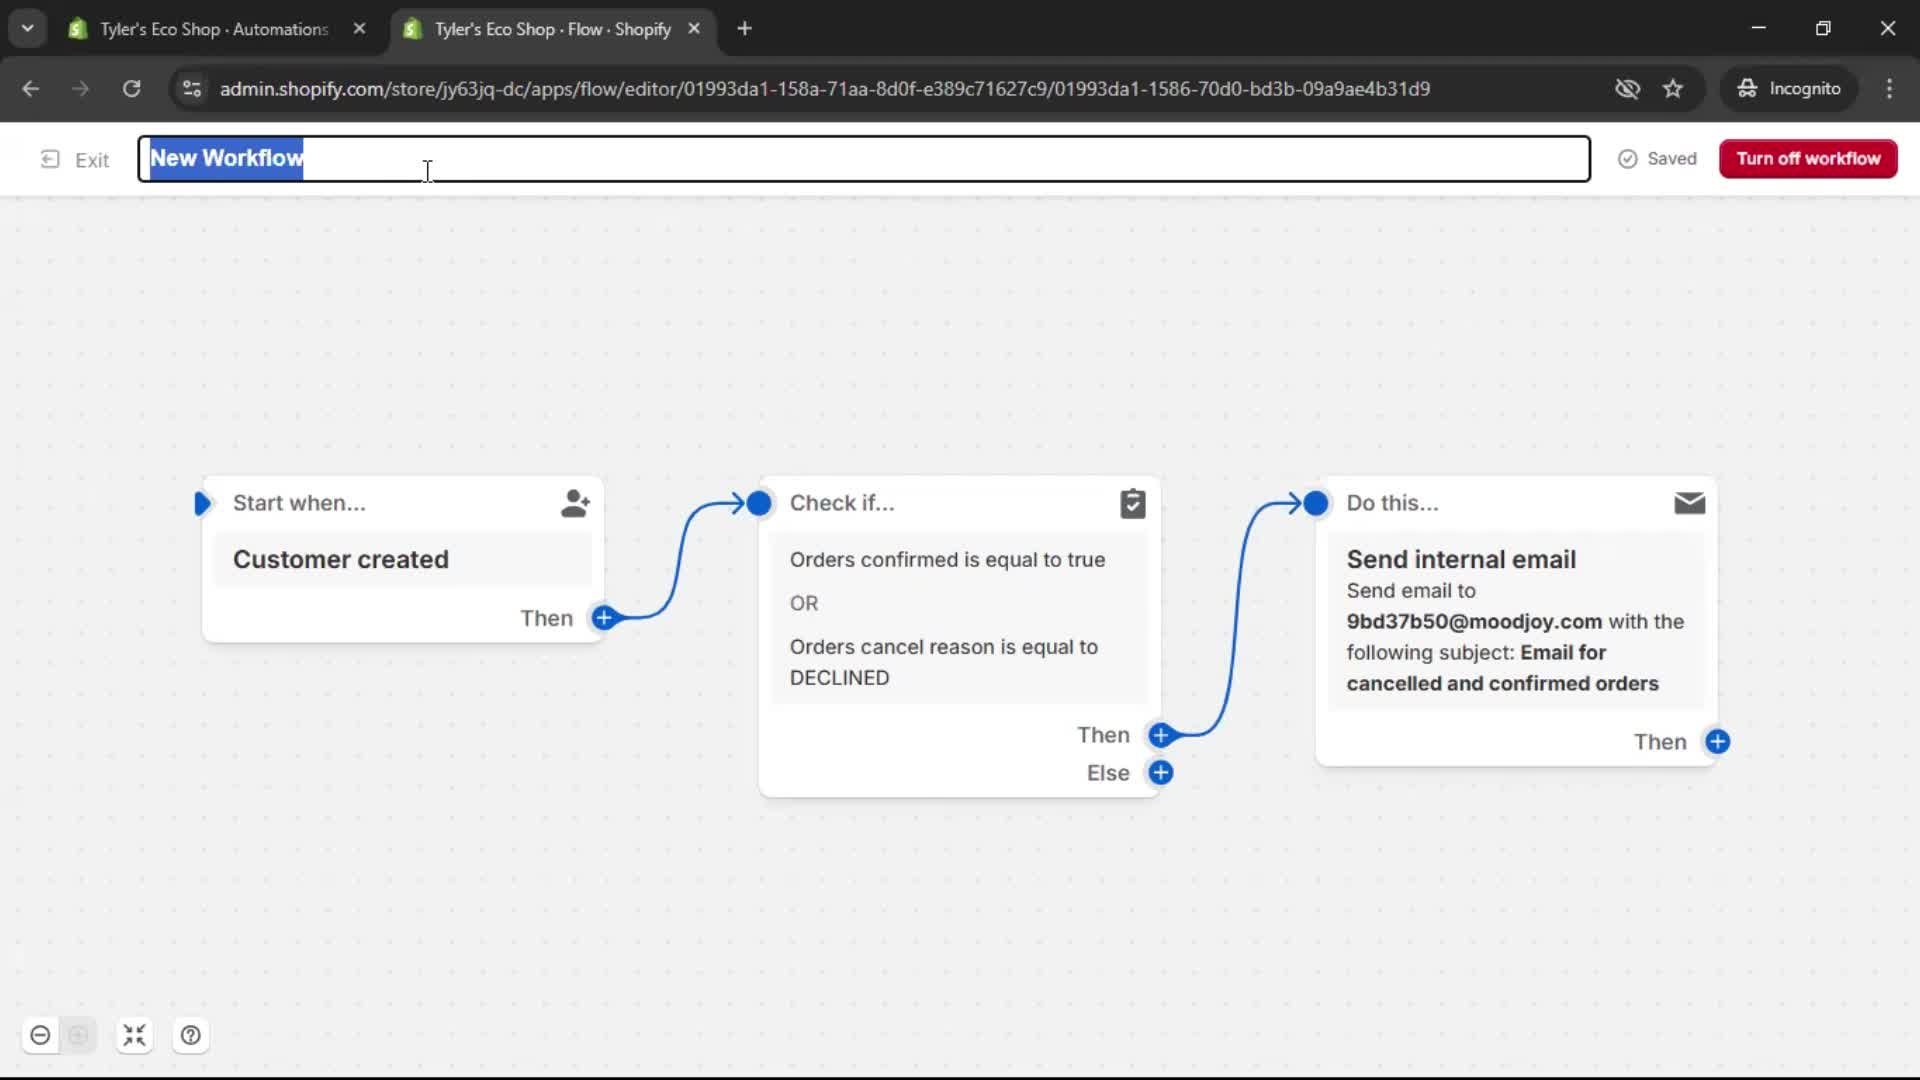
Task: Click the Exit button
Action: point(75,159)
